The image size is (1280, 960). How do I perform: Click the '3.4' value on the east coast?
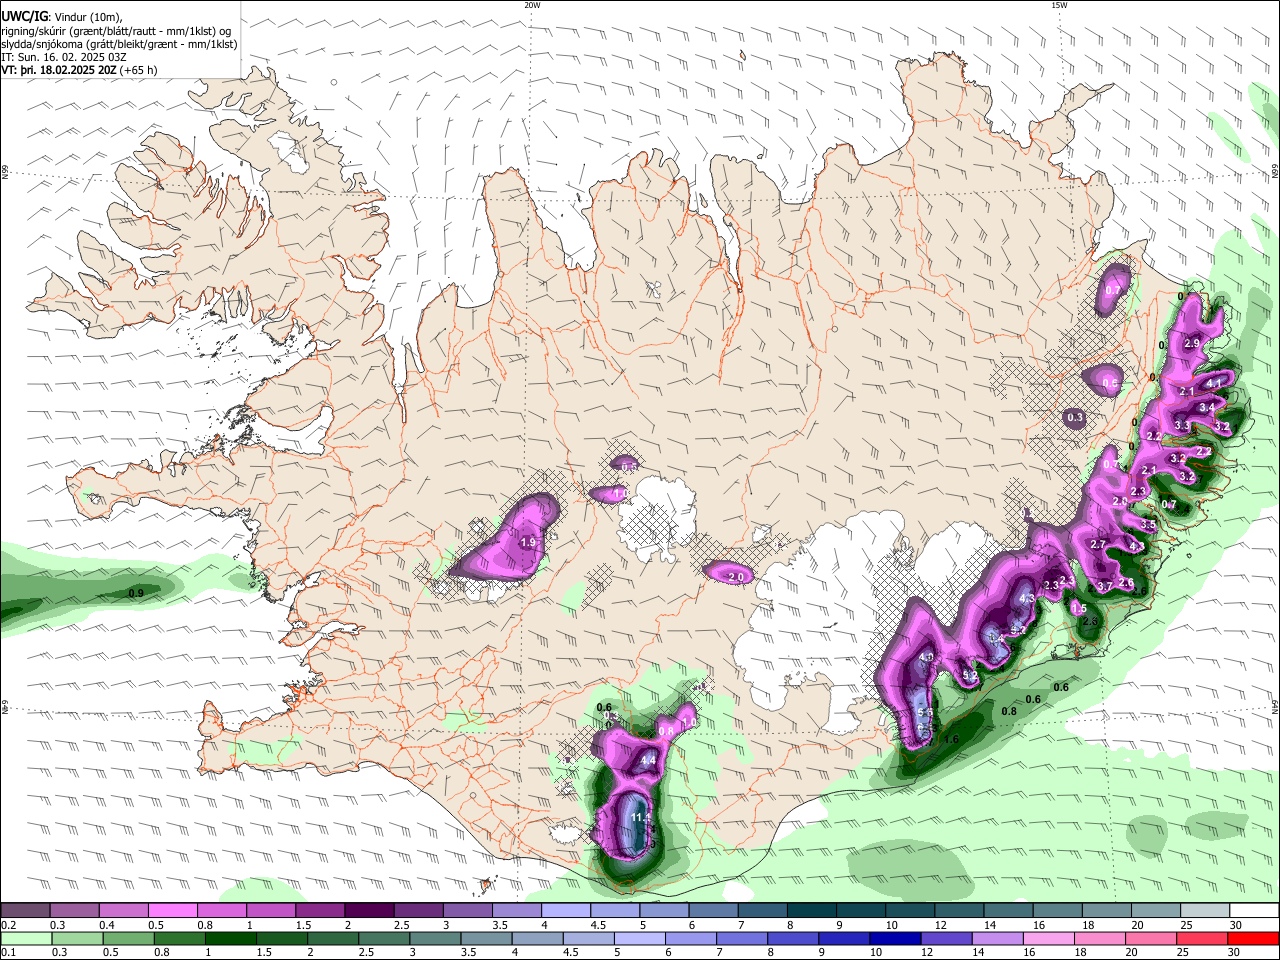pos(1207,407)
